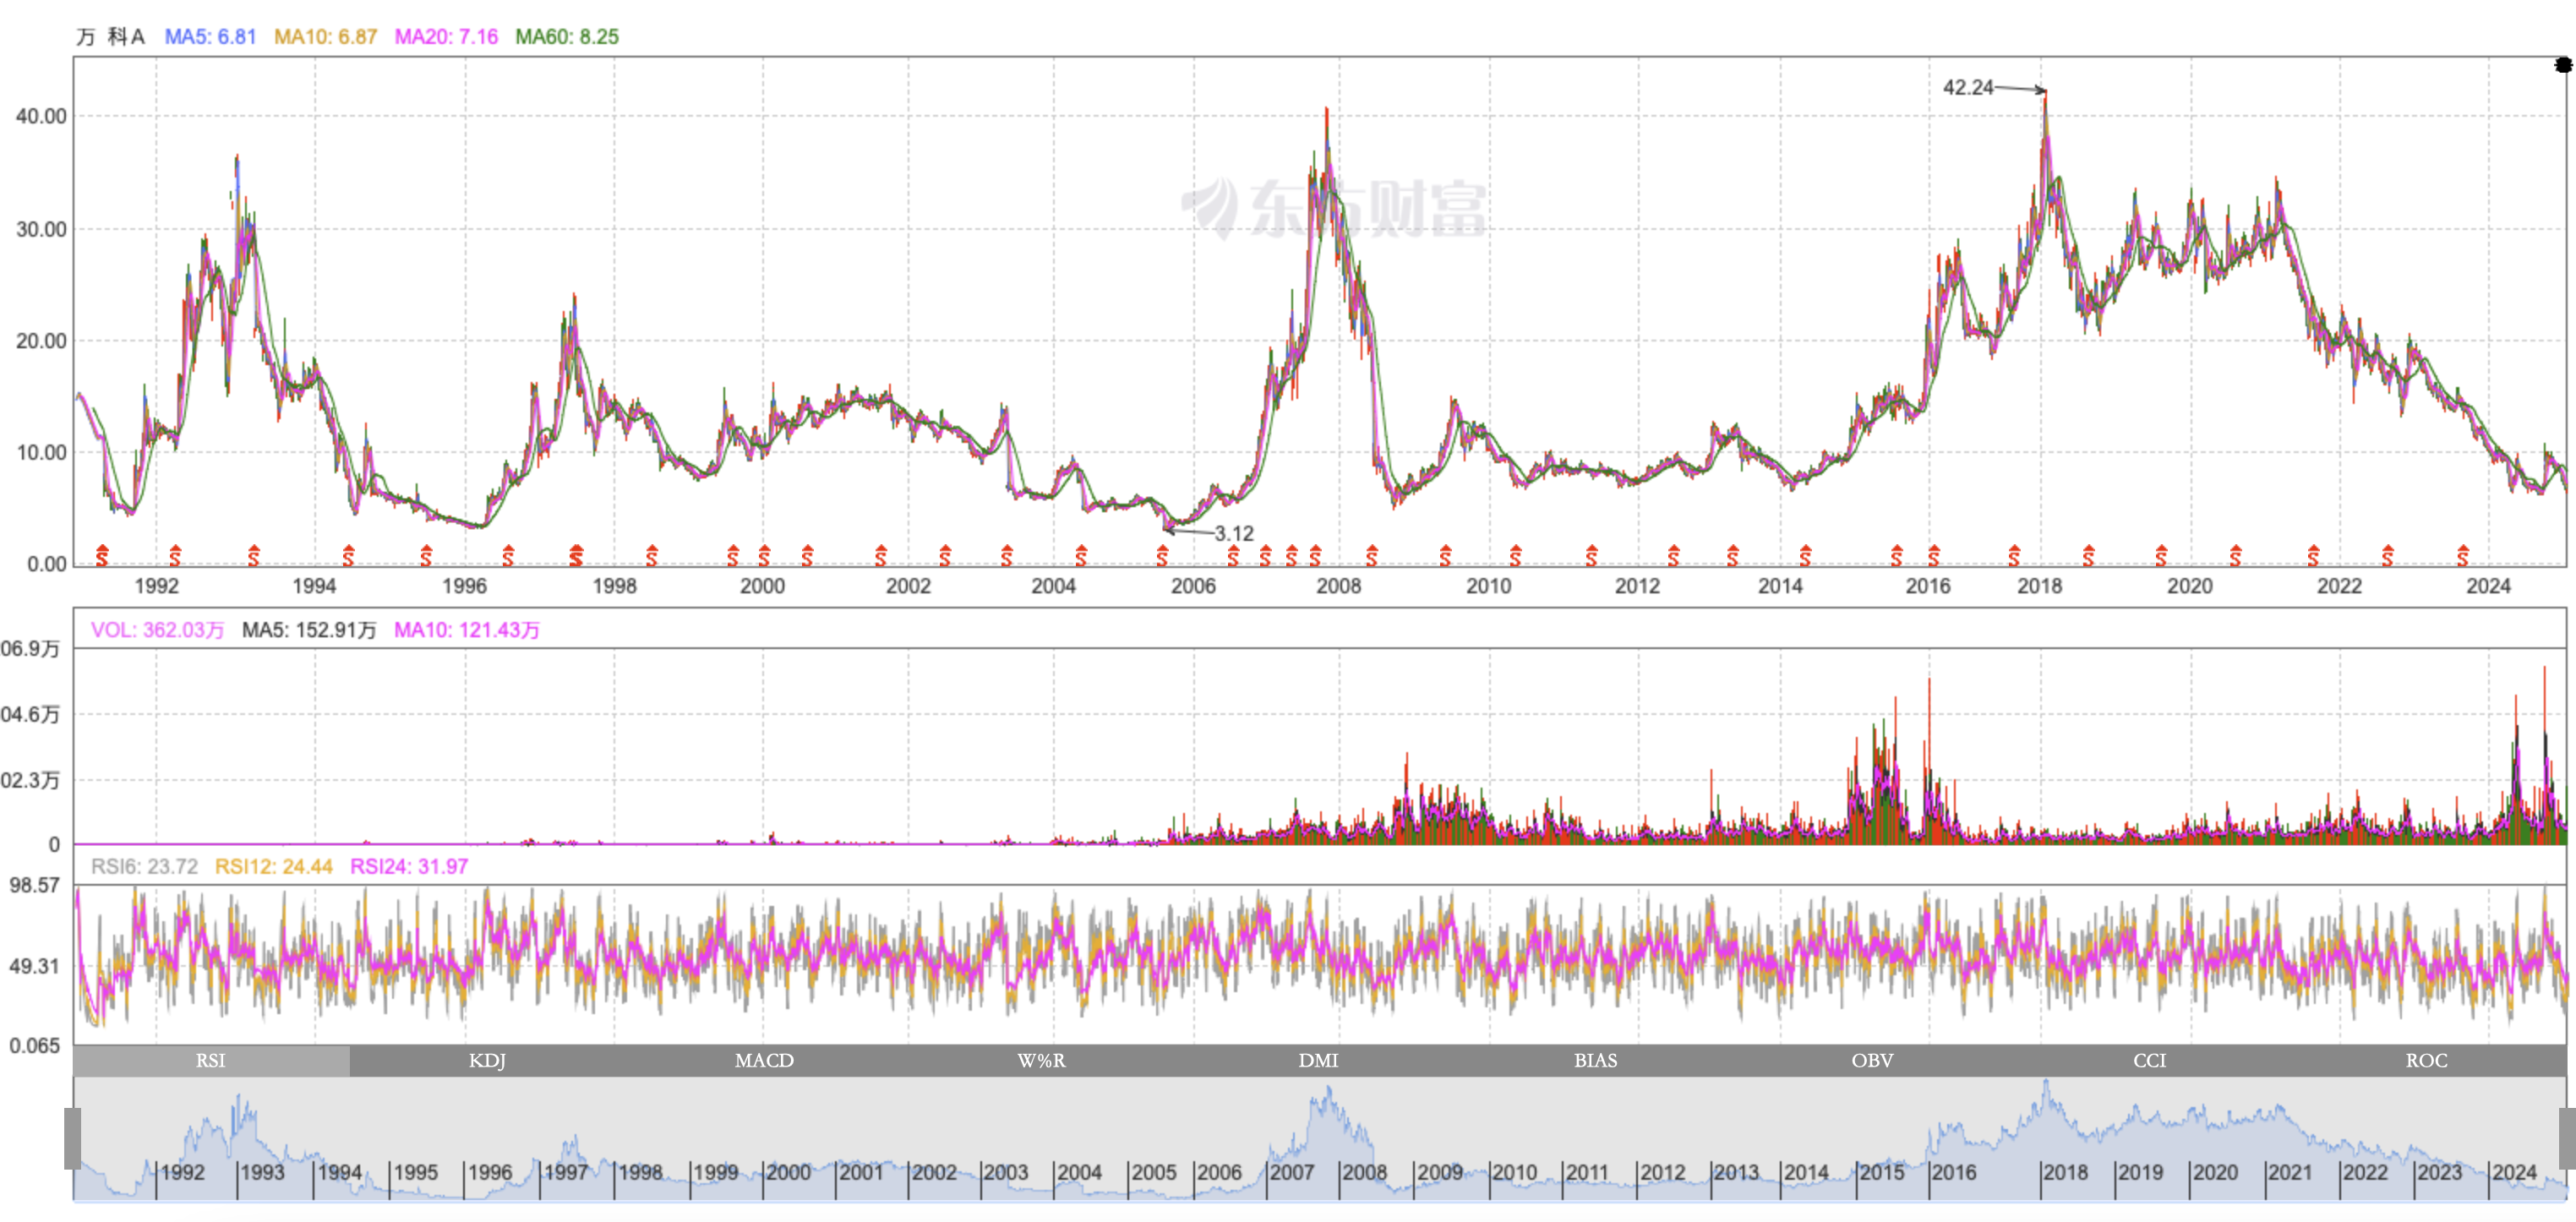Switch to the MACD indicator tab
2576x1222 pixels.
point(764,1060)
